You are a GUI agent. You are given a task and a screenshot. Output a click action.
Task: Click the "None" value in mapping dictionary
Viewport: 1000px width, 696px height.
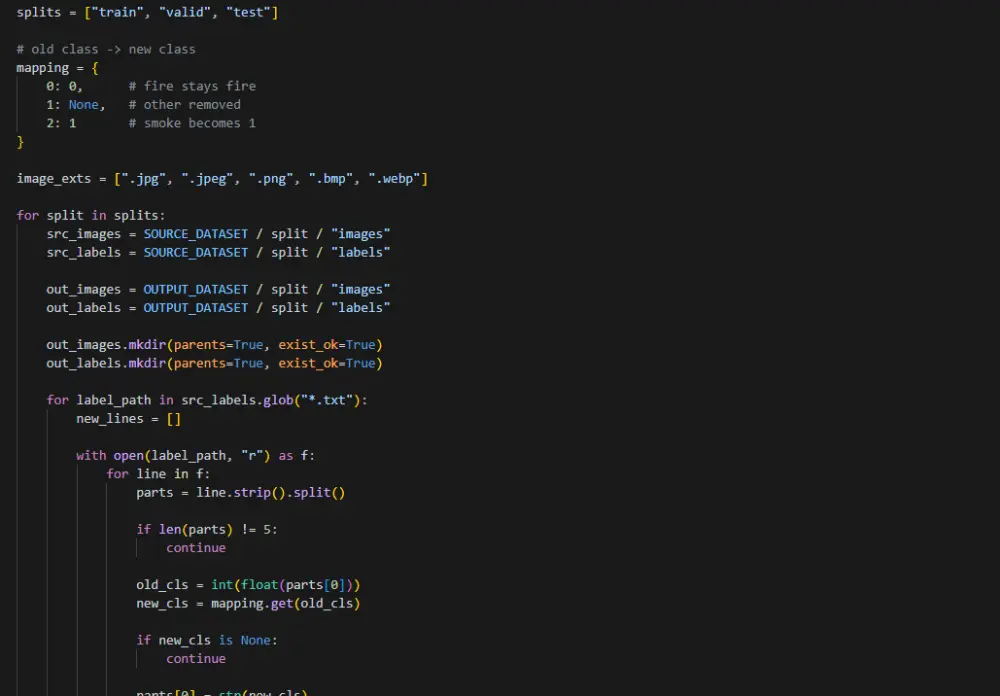click(84, 105)
